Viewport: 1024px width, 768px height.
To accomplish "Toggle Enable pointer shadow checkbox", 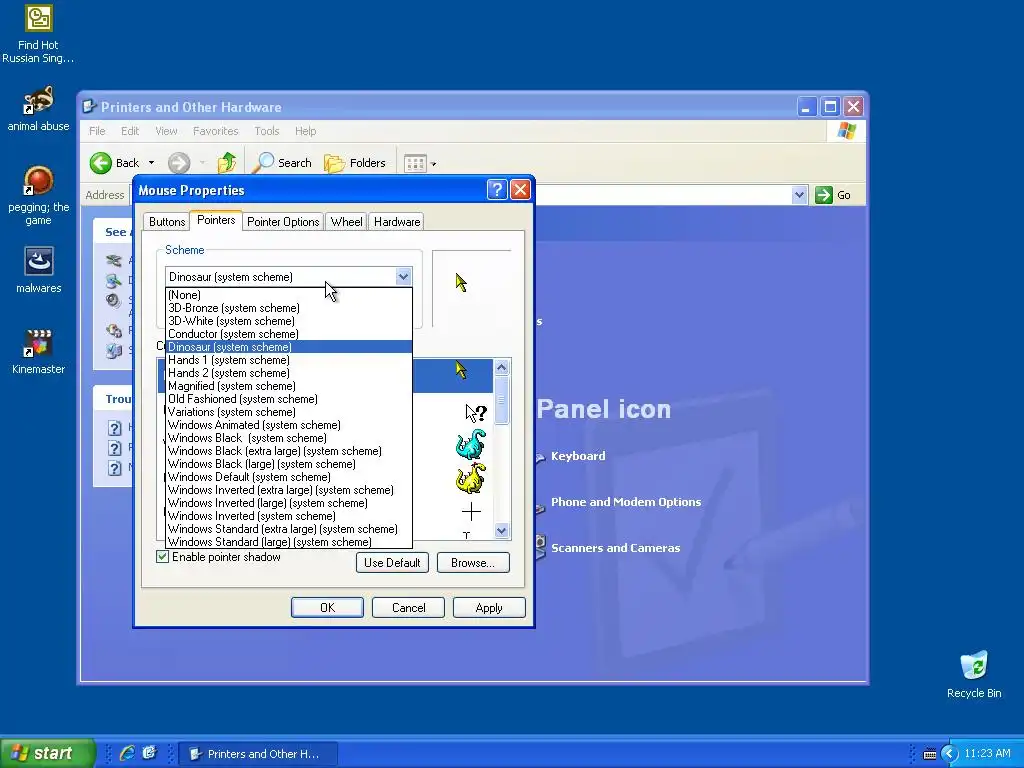I will point(163,556).
